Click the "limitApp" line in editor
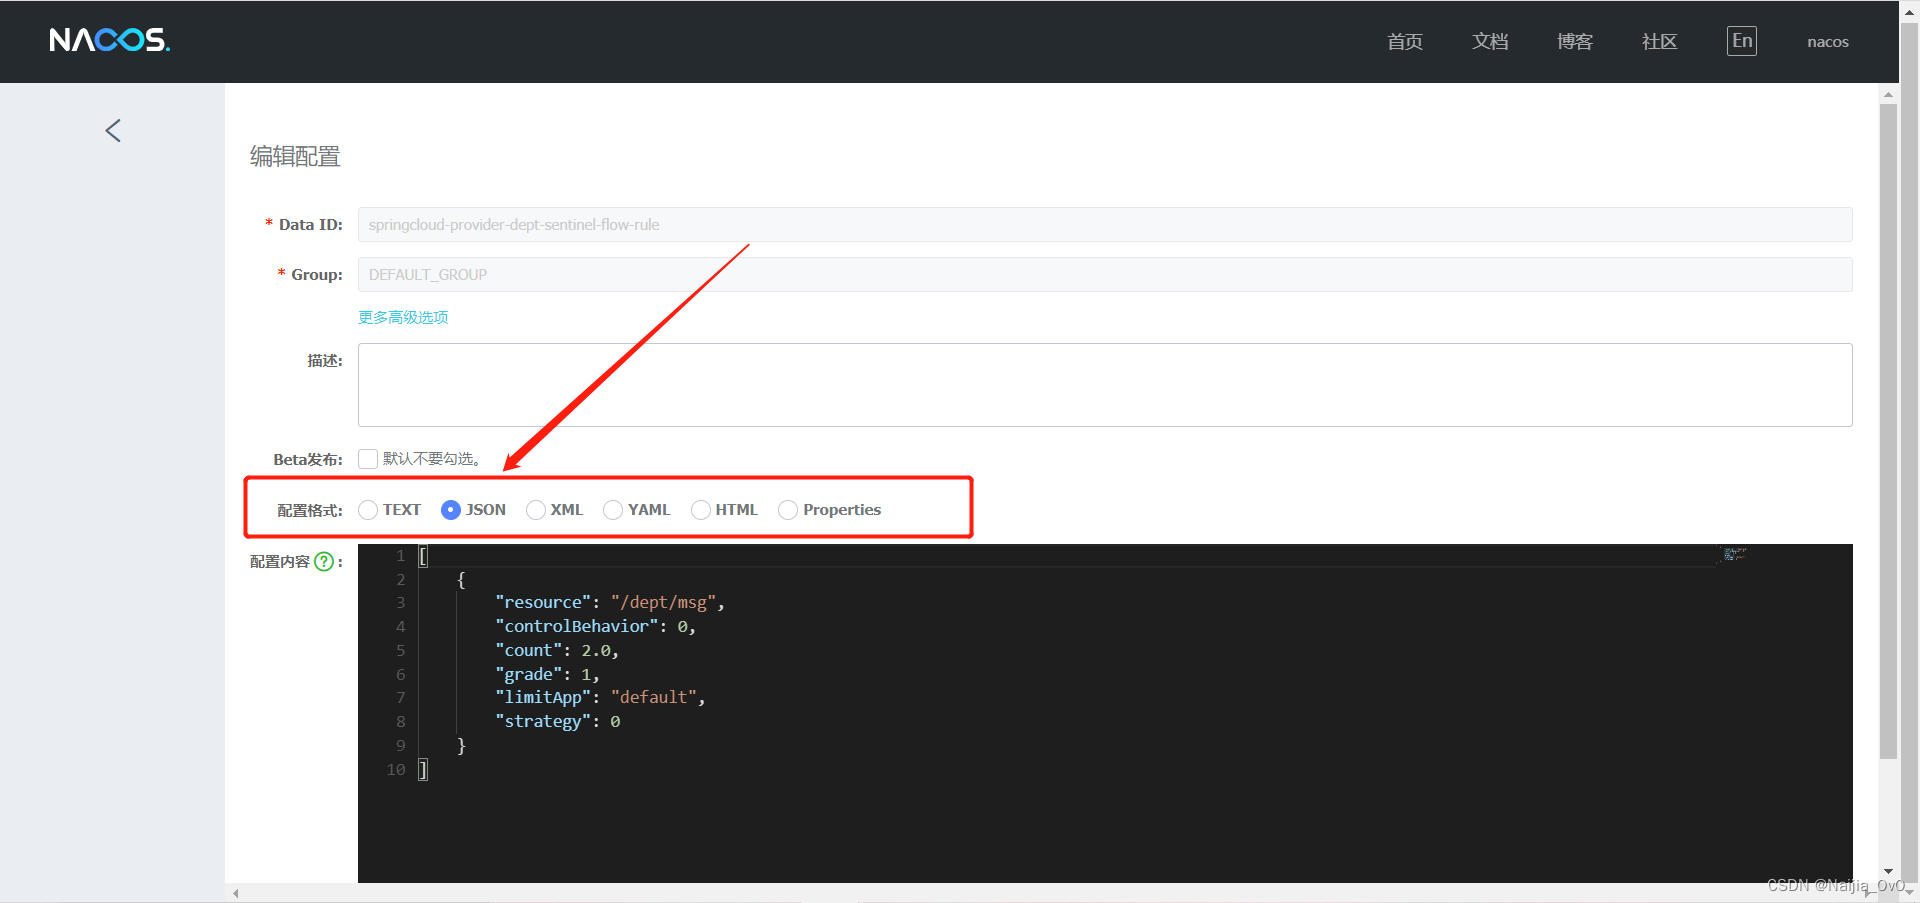Viewport: 1920px width, 903px height. [600, 697]
